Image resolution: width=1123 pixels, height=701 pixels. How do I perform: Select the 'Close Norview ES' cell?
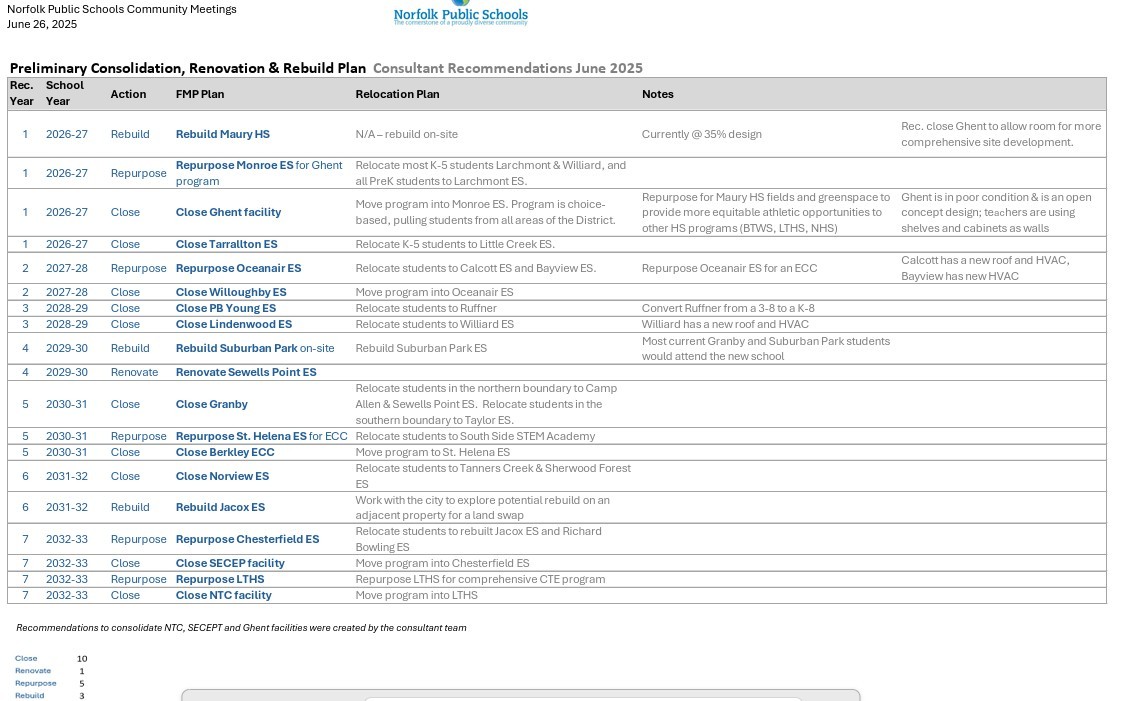pyautogui.click(x=222, y=476)
